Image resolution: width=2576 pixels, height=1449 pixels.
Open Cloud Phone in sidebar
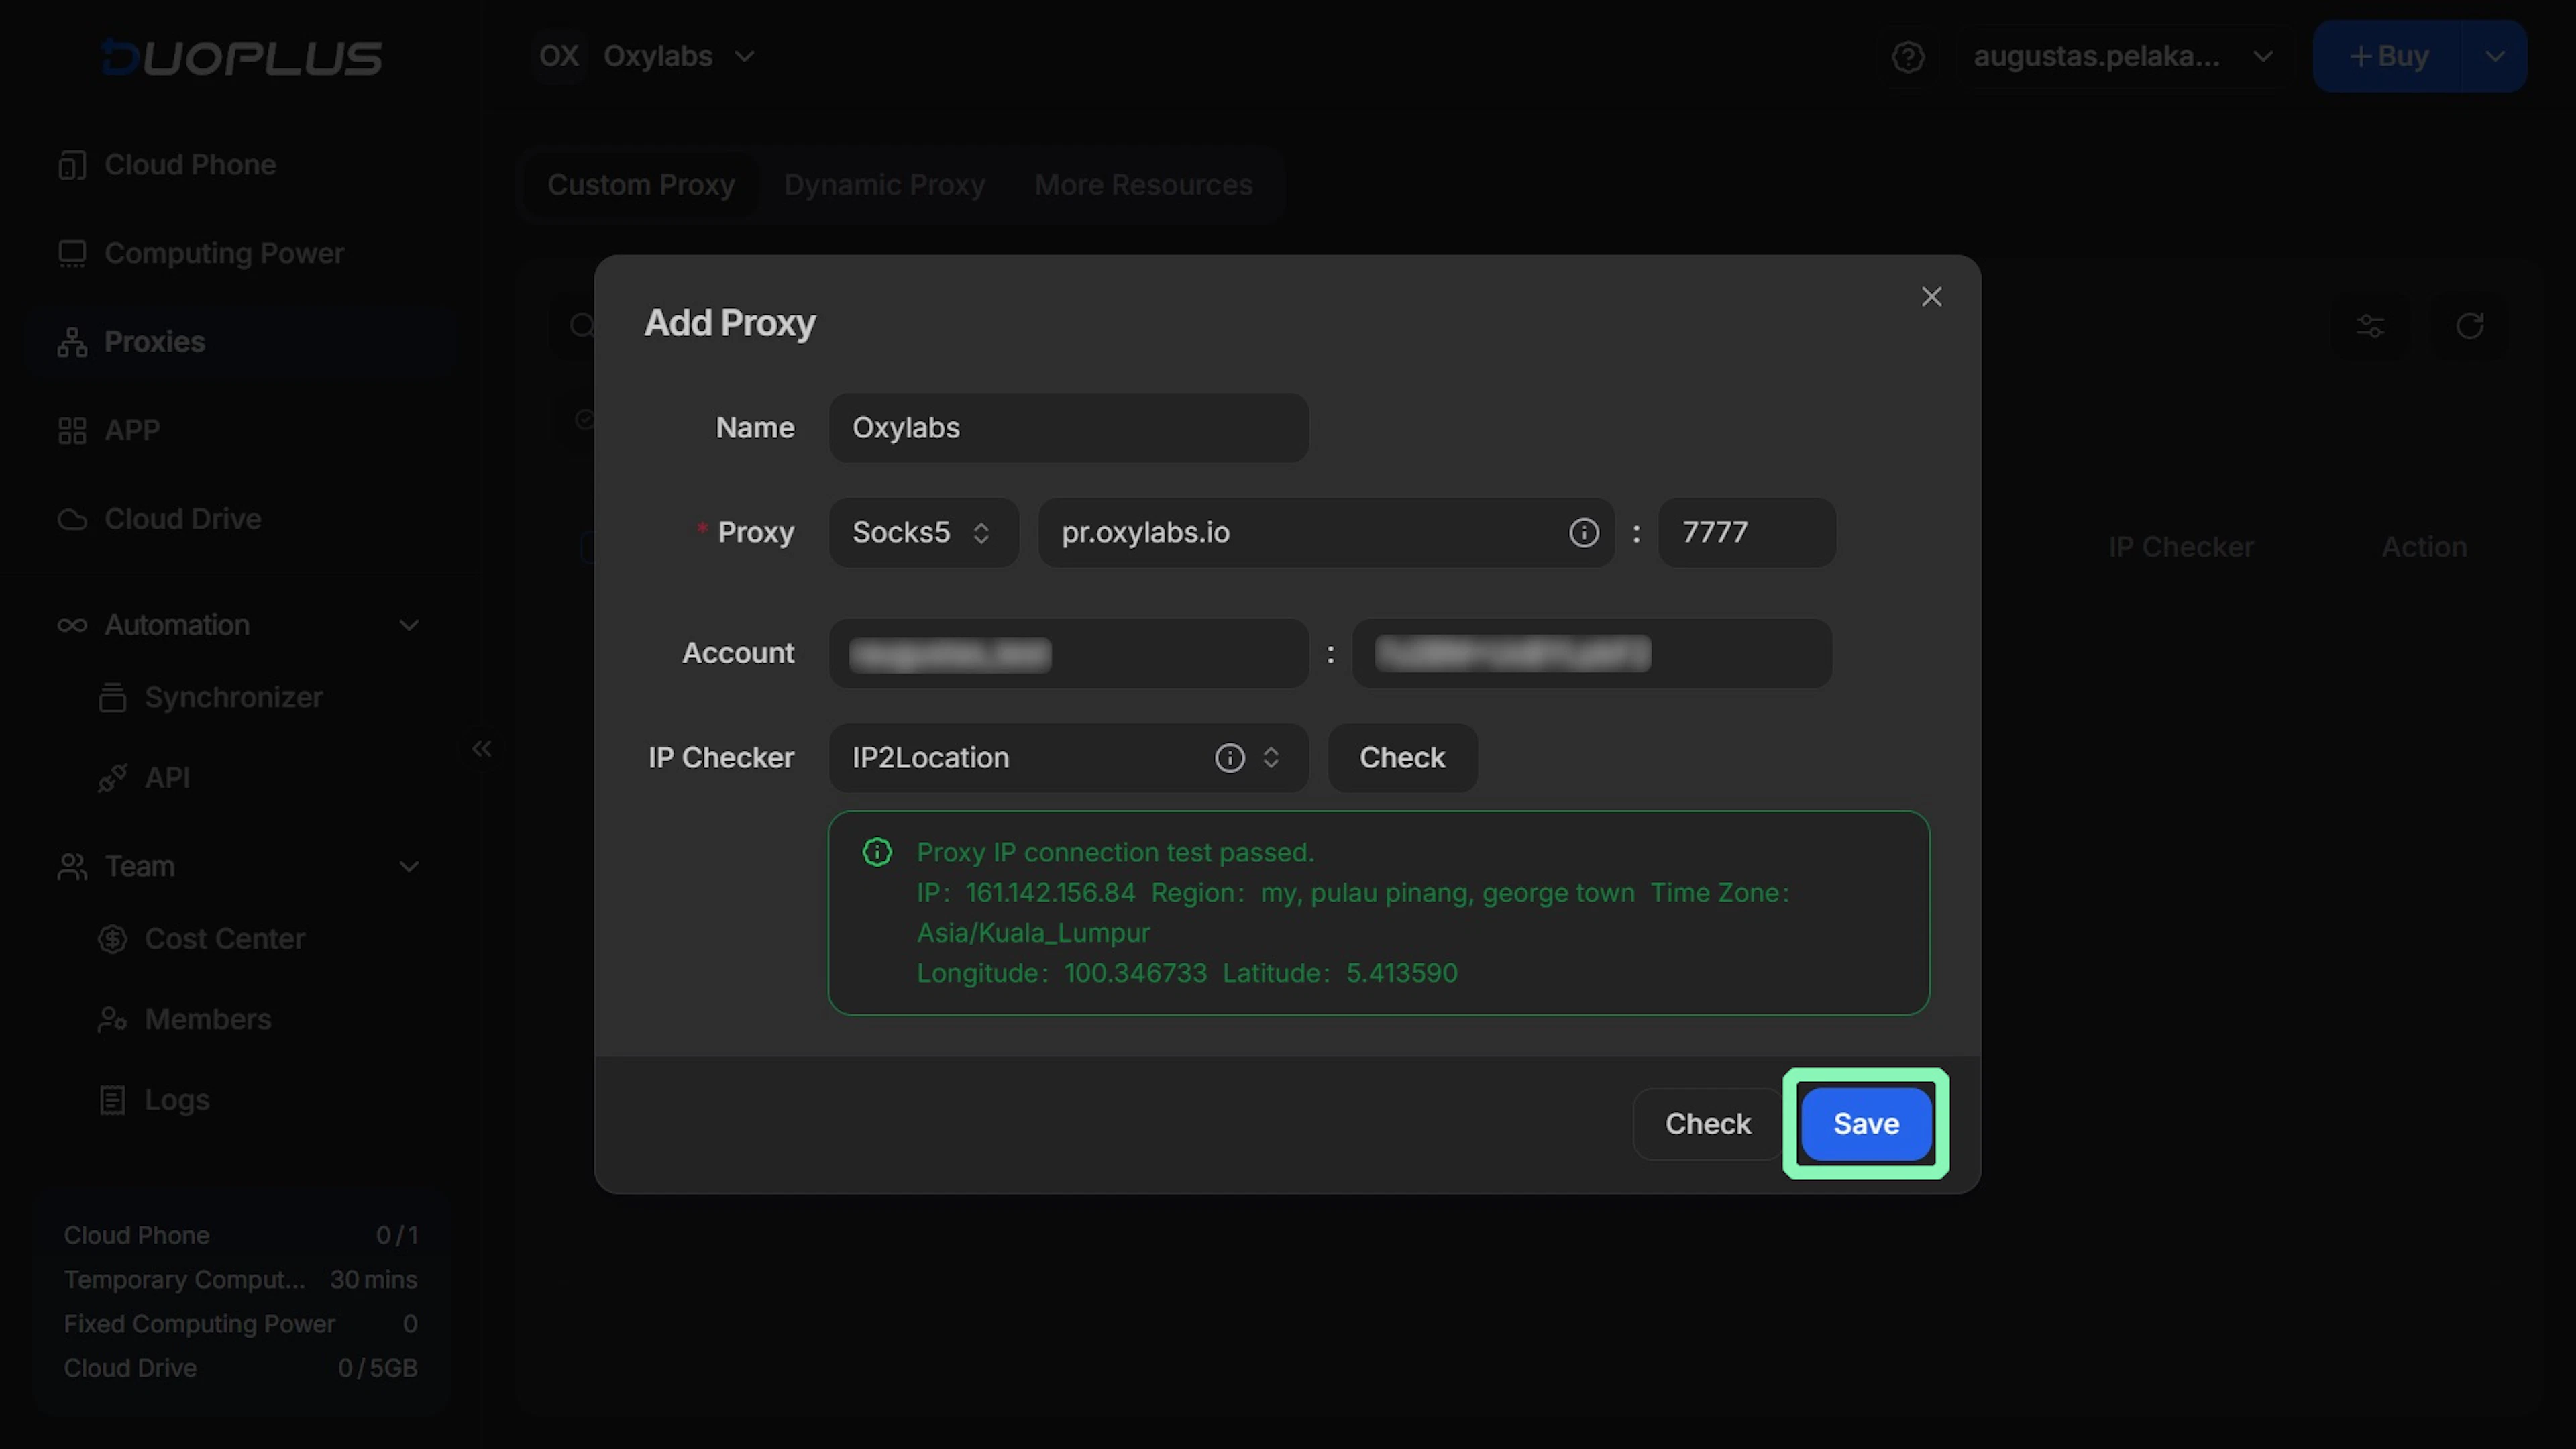pos(241,165)
